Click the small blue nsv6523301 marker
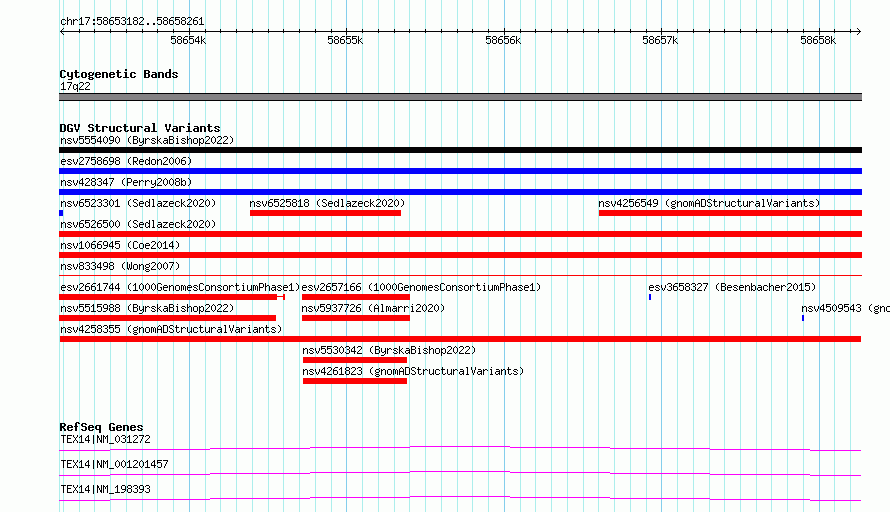The image size is (890, 512). click(x=61, y=213)
